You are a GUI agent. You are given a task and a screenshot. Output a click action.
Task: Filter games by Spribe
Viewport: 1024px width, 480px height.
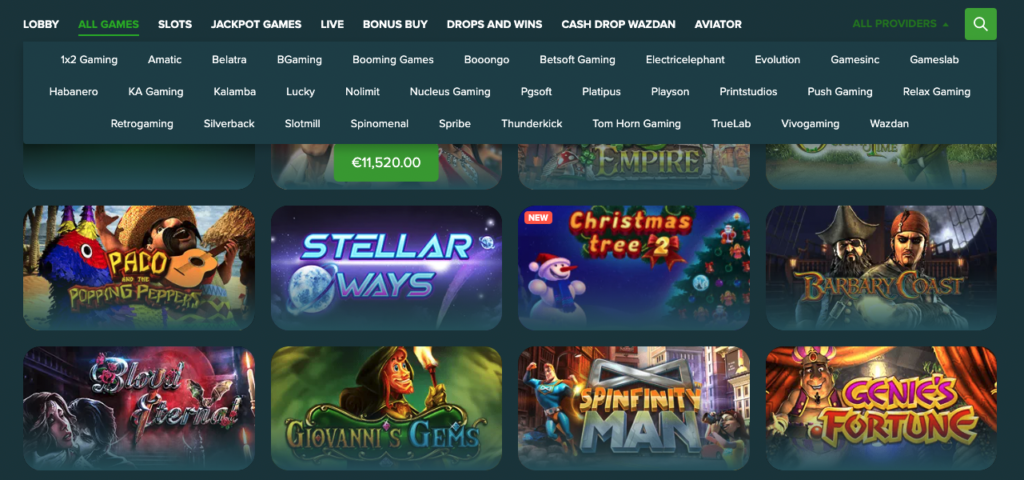pyautogui.click(x=455, y=123)
